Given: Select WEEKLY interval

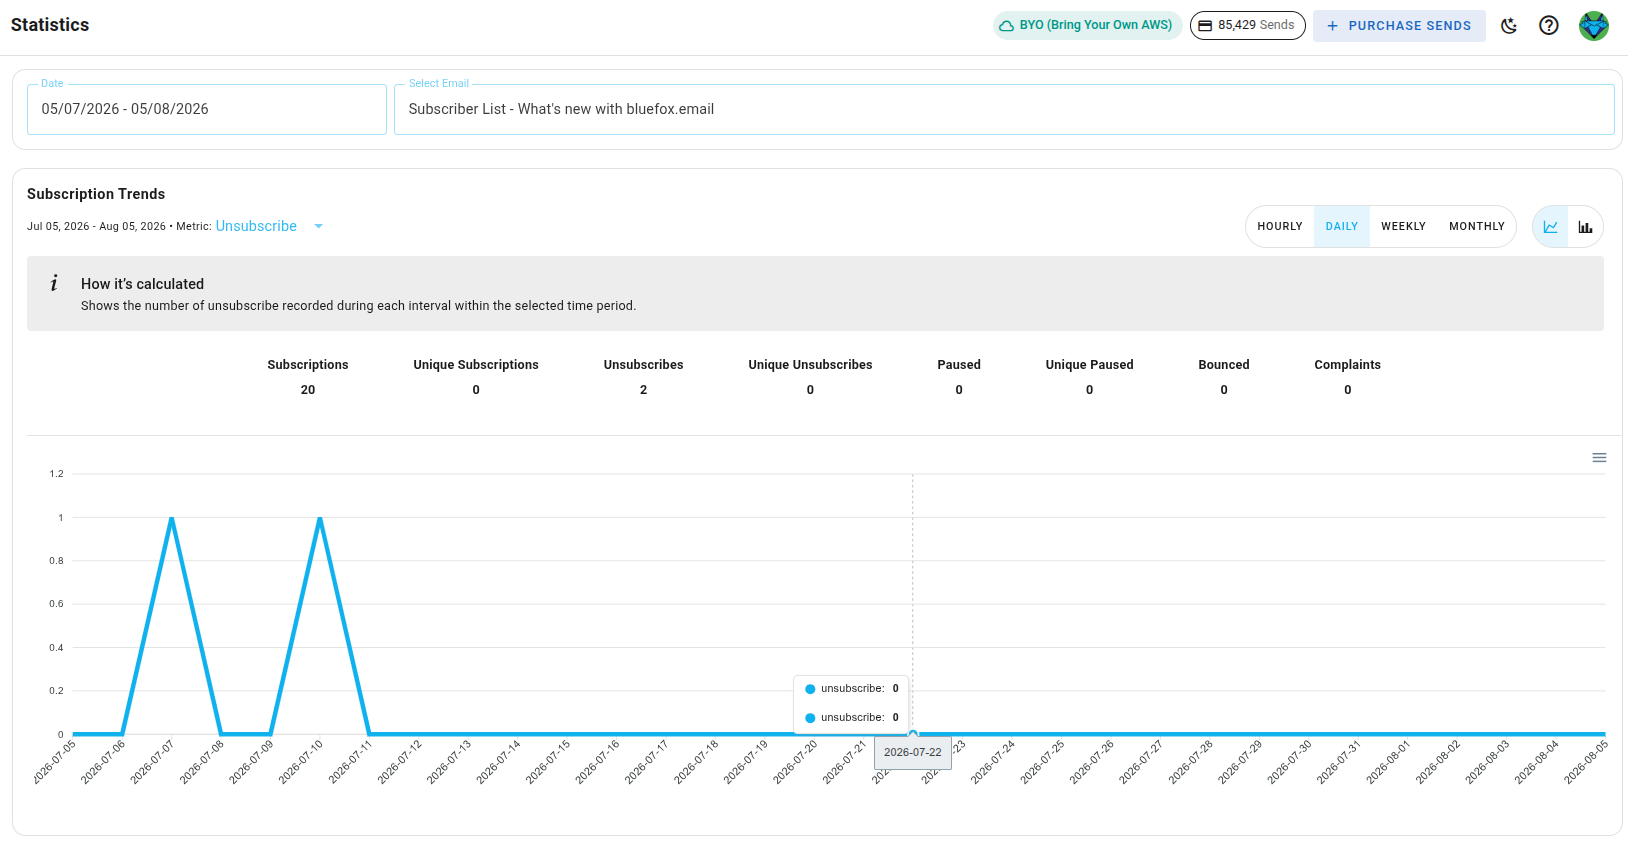Looking at the screenshot, I should point(1403,227).
